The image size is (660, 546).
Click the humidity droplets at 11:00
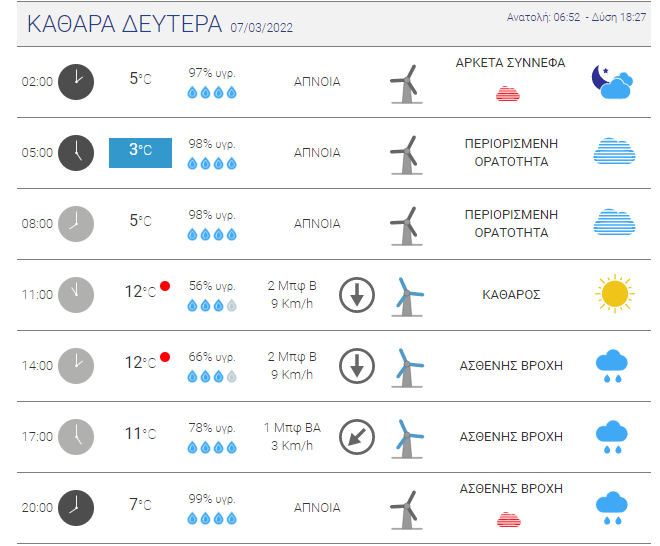[x=213, y=306]
